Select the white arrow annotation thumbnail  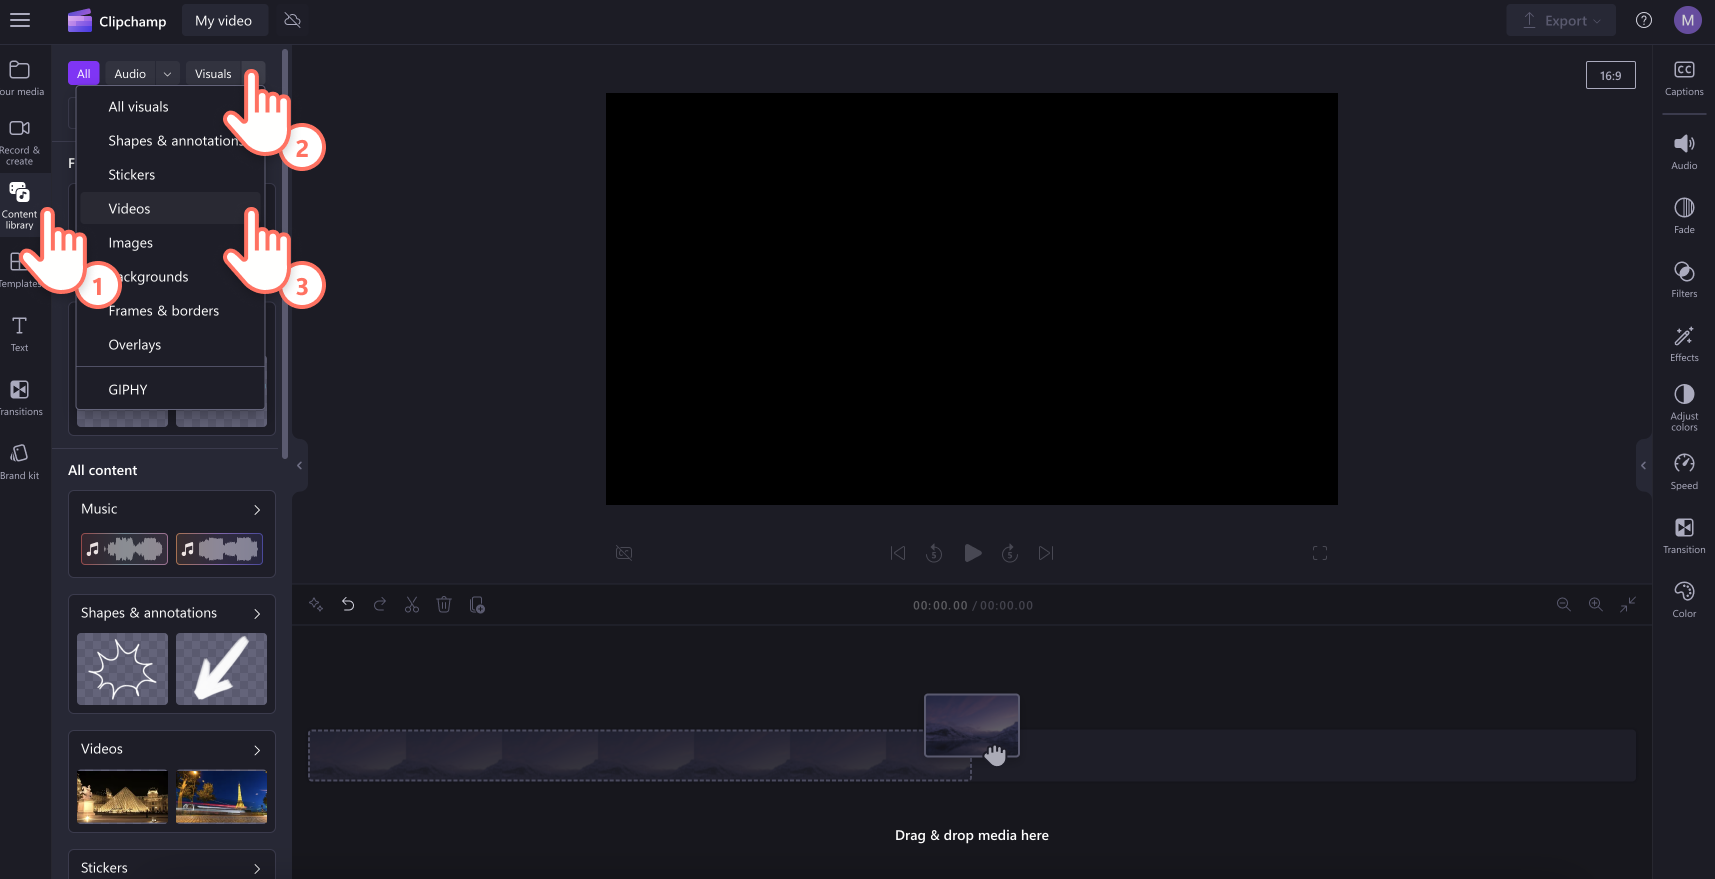pyautogui.click(x=221, y=669)
